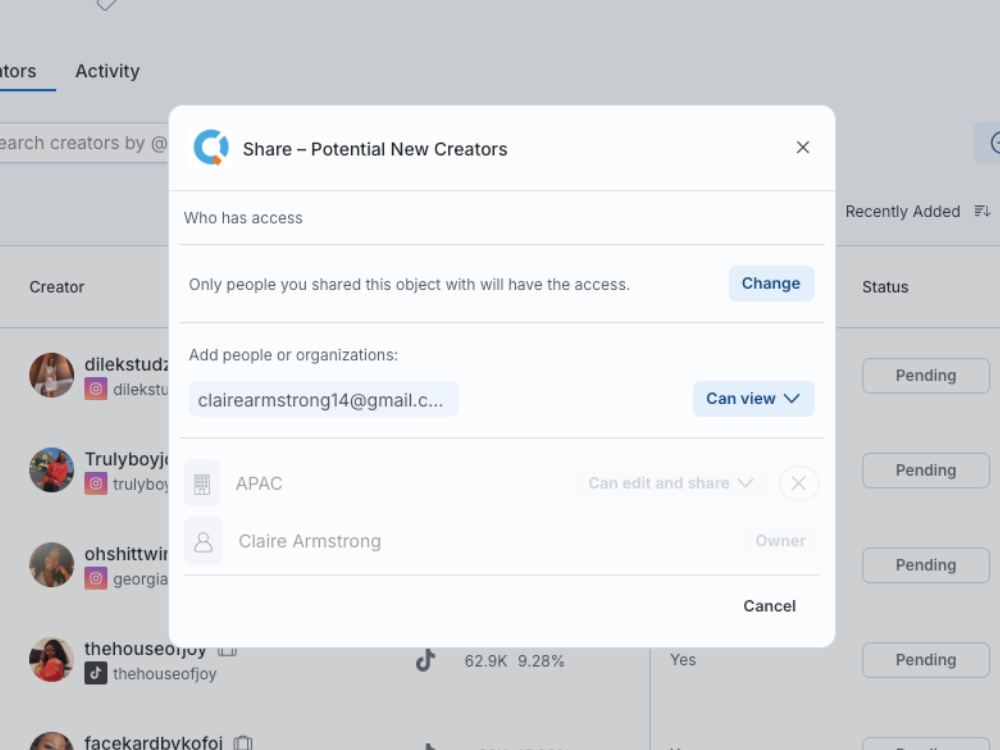
Task: Click Pending status for thehouseofjoy
Action: coord(925,660)
